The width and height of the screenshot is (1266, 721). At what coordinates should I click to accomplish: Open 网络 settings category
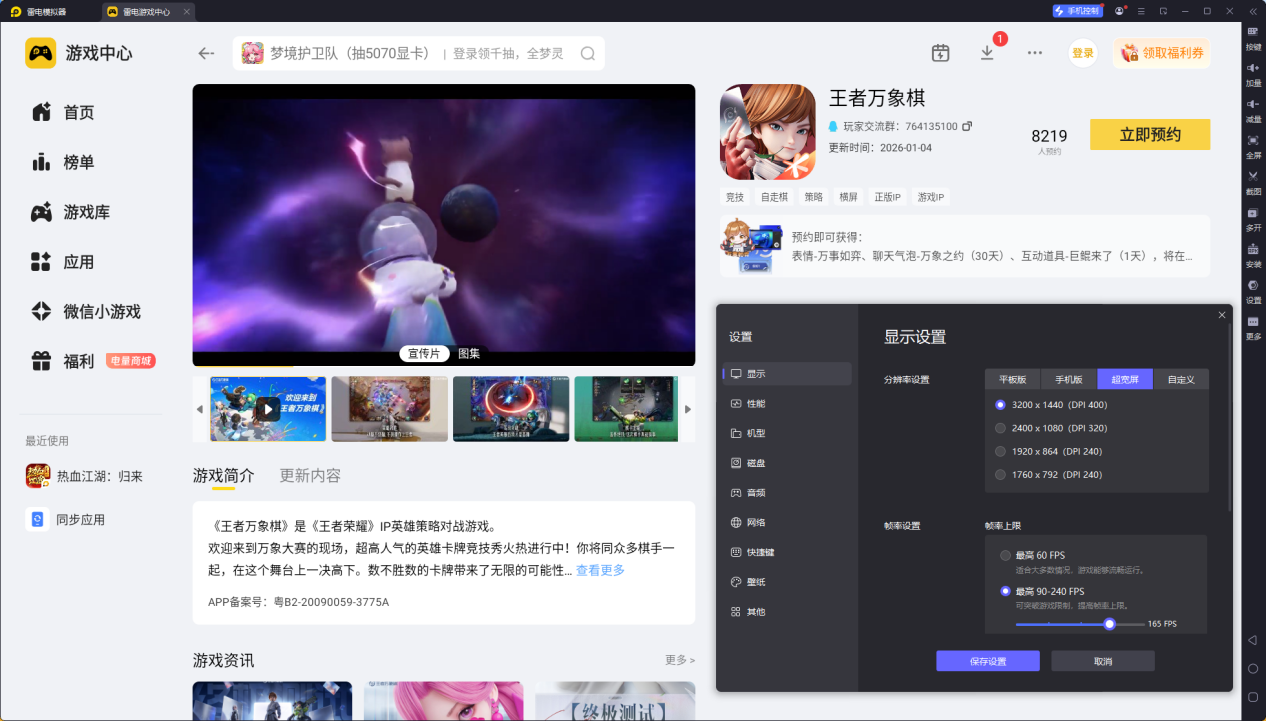point(787,522)
